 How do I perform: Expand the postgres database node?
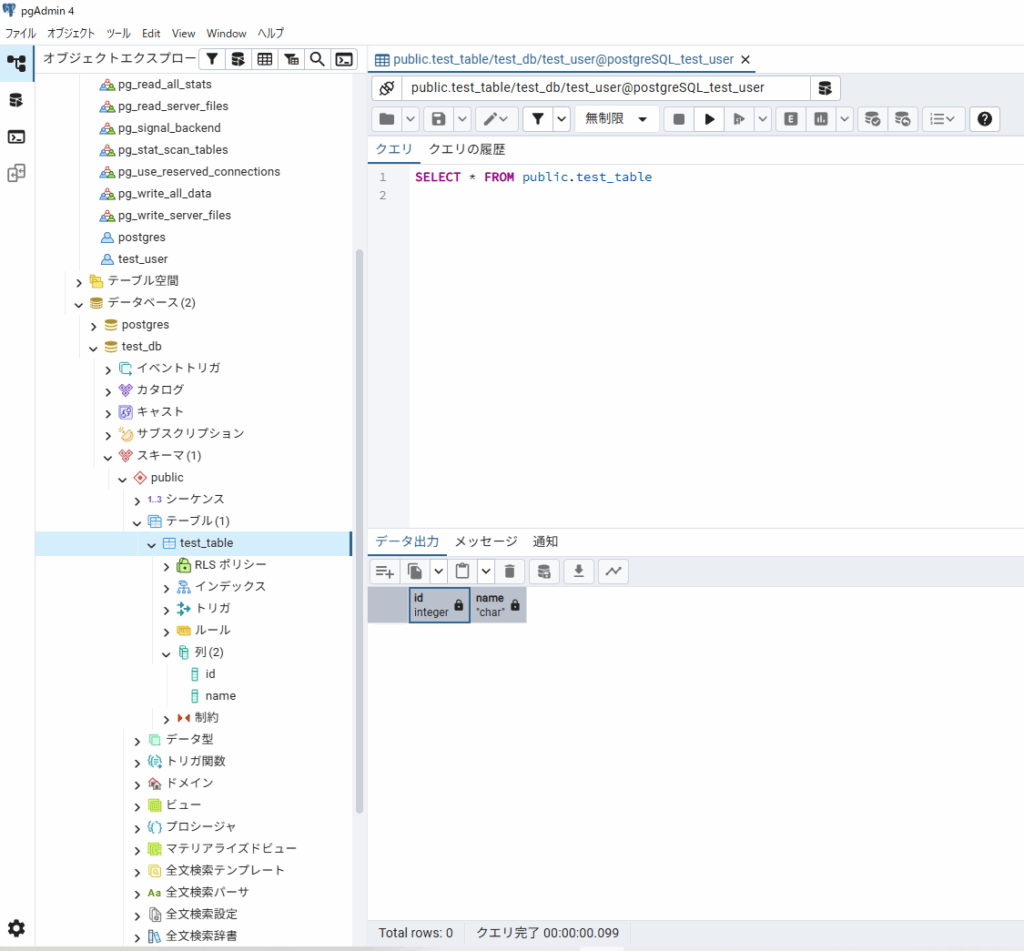pos(93,327)
